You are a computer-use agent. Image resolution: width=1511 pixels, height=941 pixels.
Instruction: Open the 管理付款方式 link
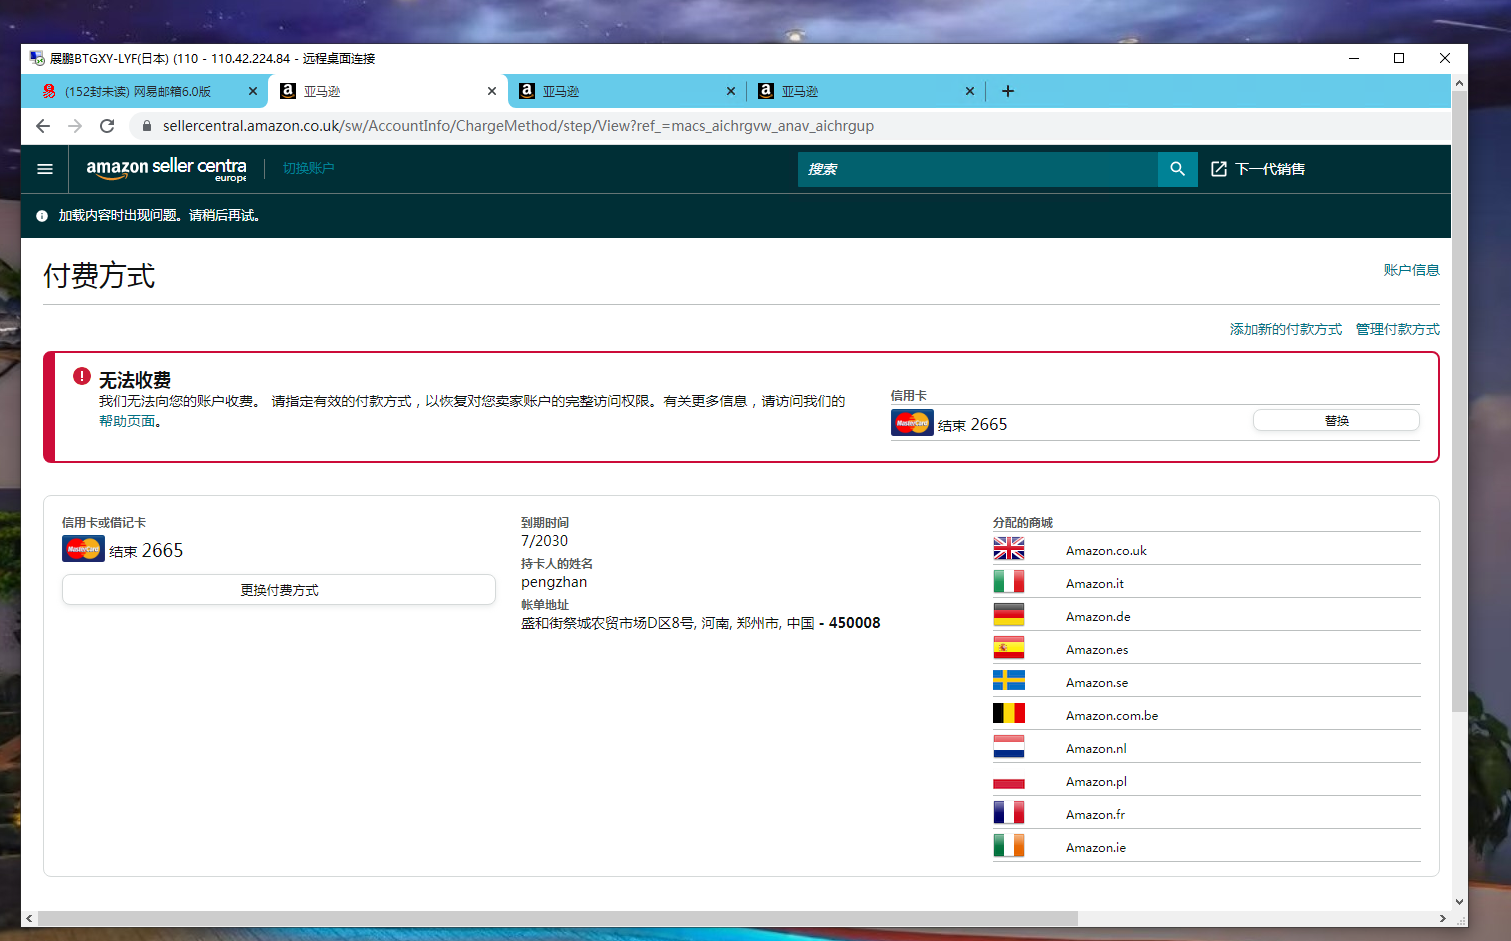coord(1397,329)
